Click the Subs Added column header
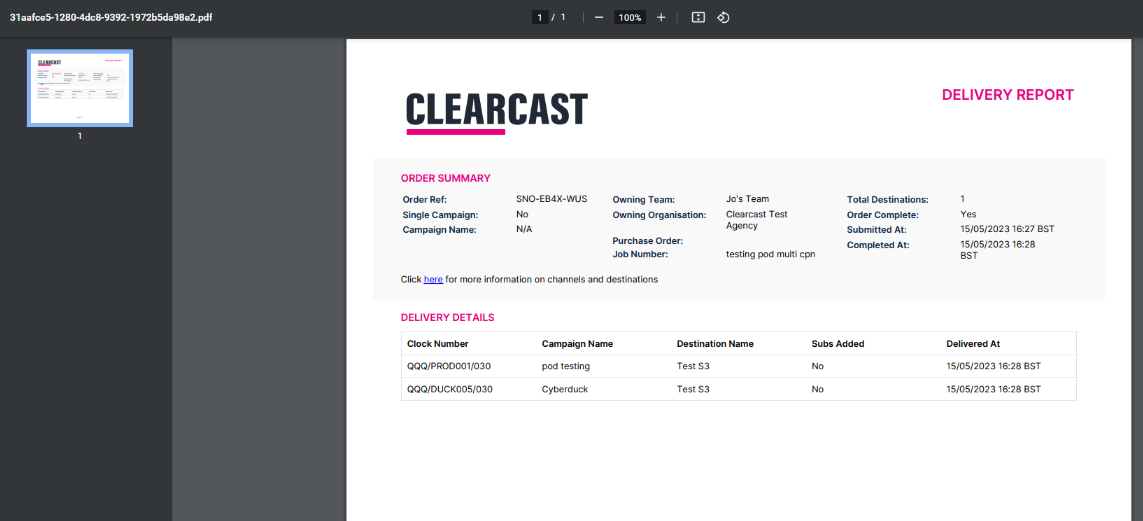 pos(838,343)
